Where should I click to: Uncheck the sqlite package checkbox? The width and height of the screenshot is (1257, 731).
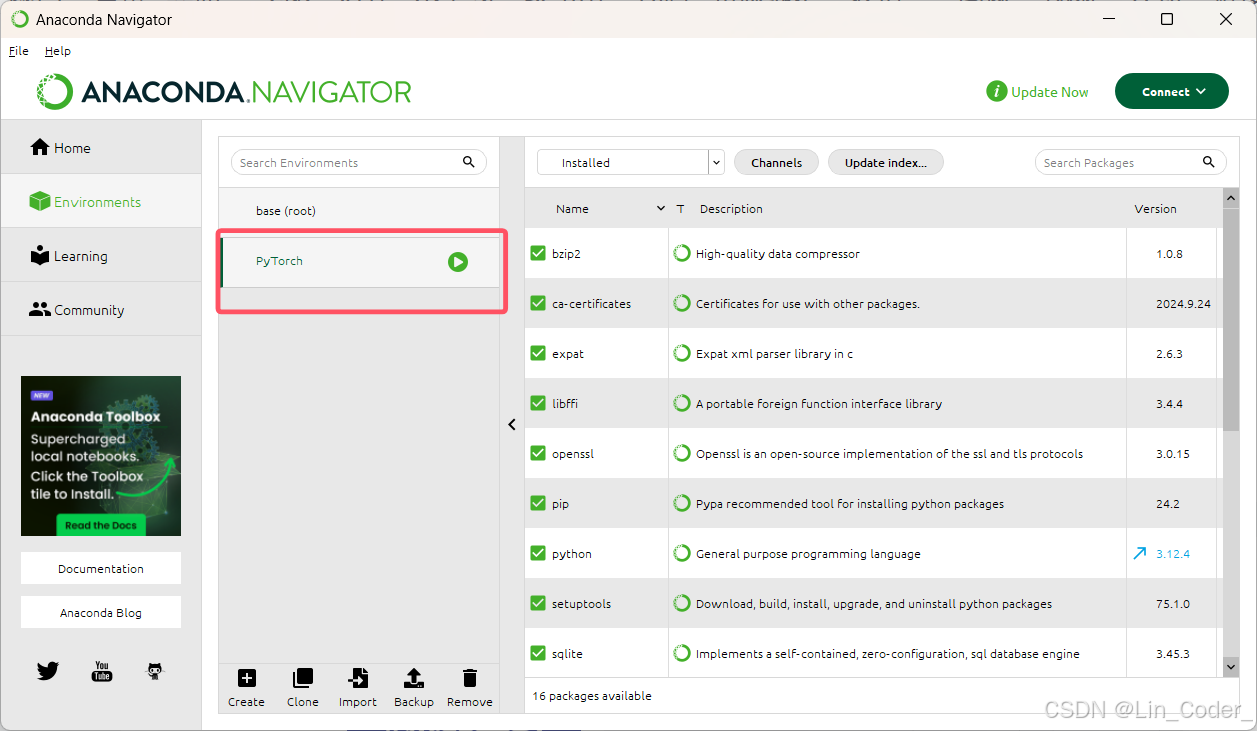click(538, 653)
